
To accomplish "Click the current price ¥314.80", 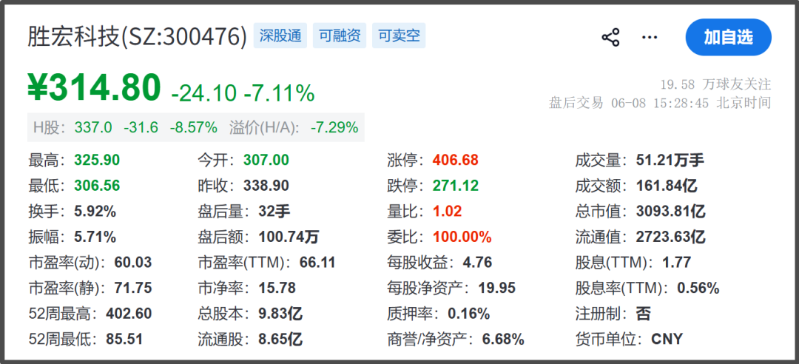I will (x=94, y=88).
